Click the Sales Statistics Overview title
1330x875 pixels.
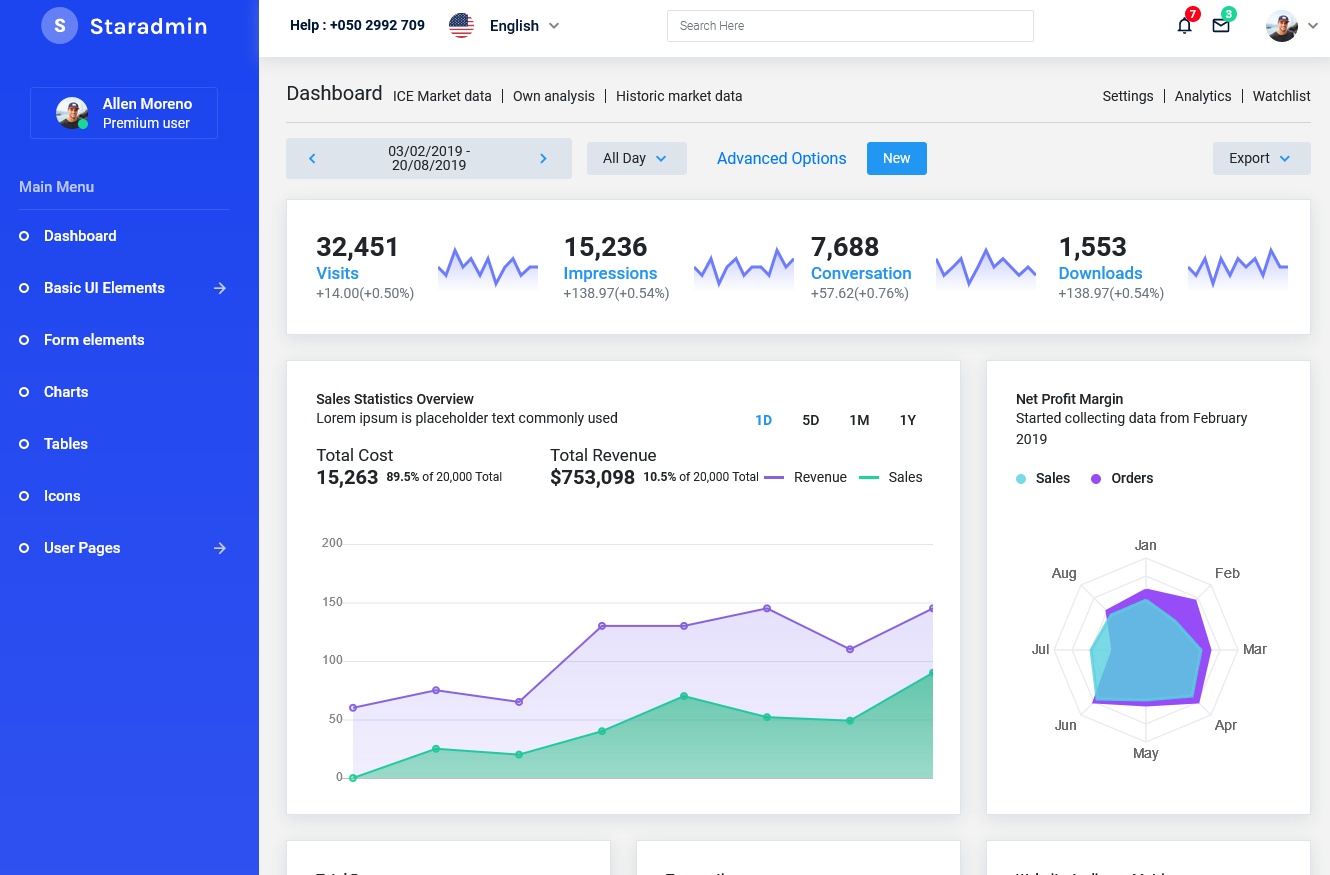tap(395, 399)
